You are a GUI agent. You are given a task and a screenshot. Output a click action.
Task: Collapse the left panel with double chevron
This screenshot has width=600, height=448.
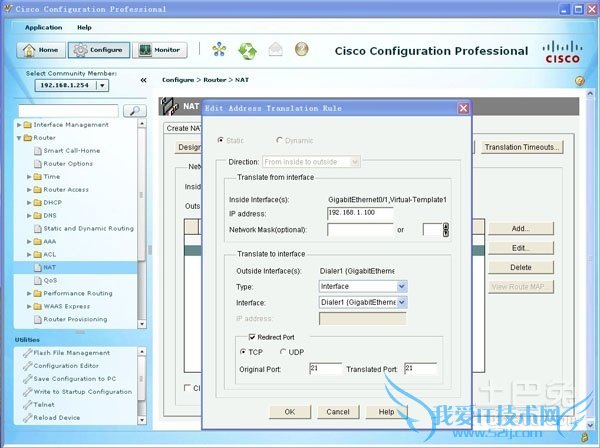click(143, 80)
